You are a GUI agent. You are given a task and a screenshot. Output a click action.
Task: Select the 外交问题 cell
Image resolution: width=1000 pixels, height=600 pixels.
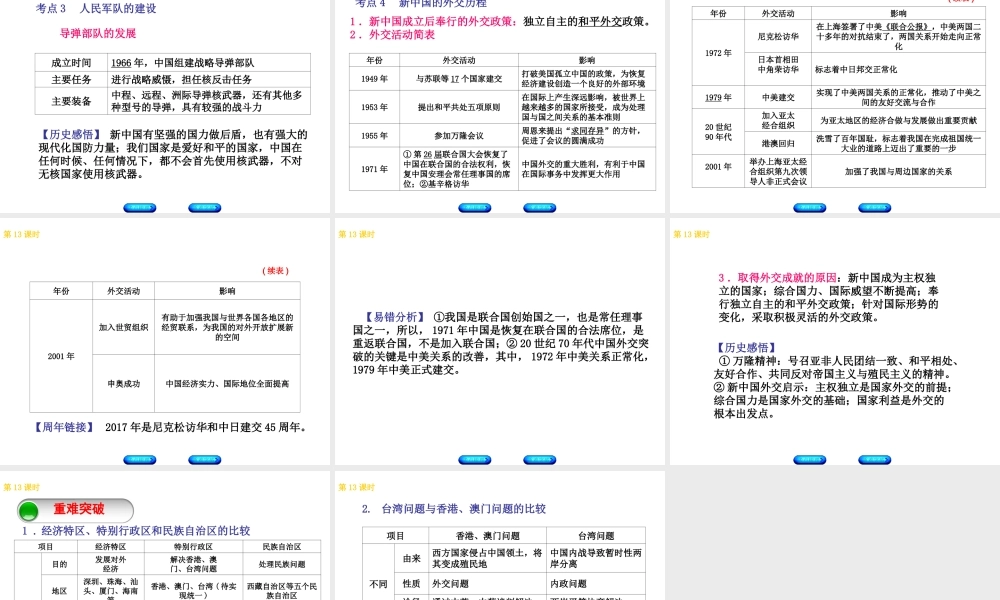pos(488,583)
